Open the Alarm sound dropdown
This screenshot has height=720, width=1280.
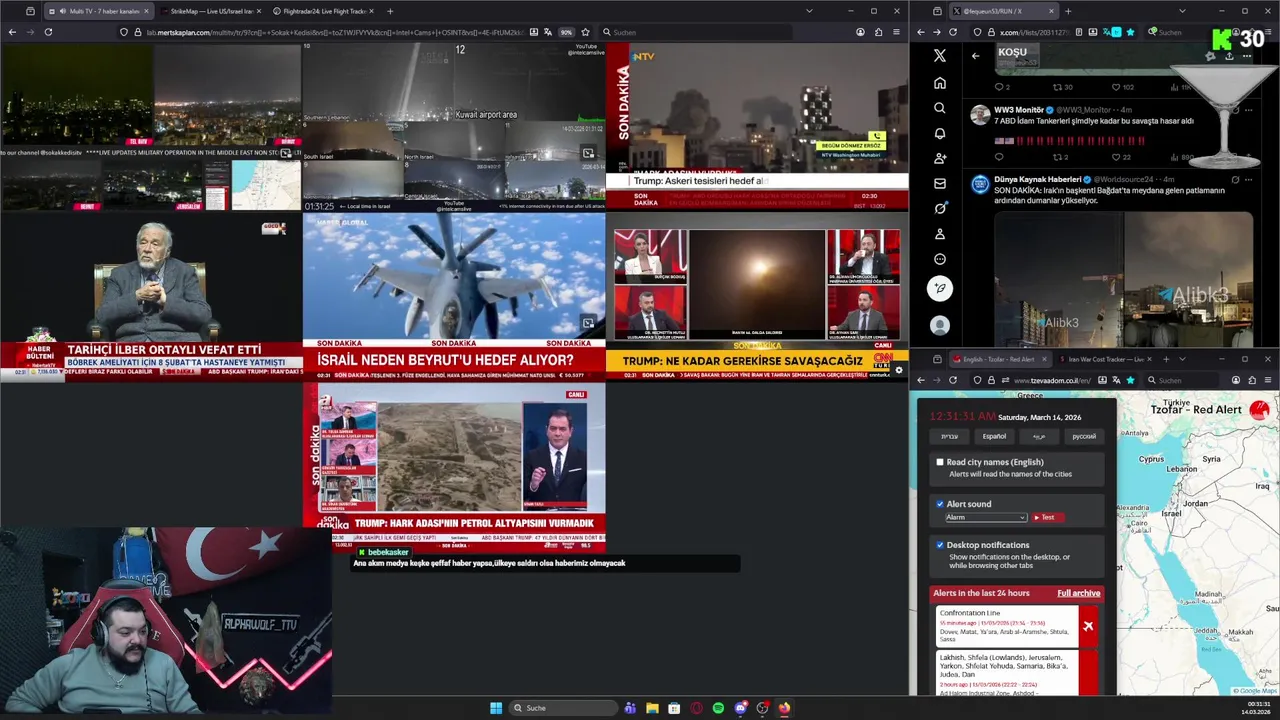point(986,517)
